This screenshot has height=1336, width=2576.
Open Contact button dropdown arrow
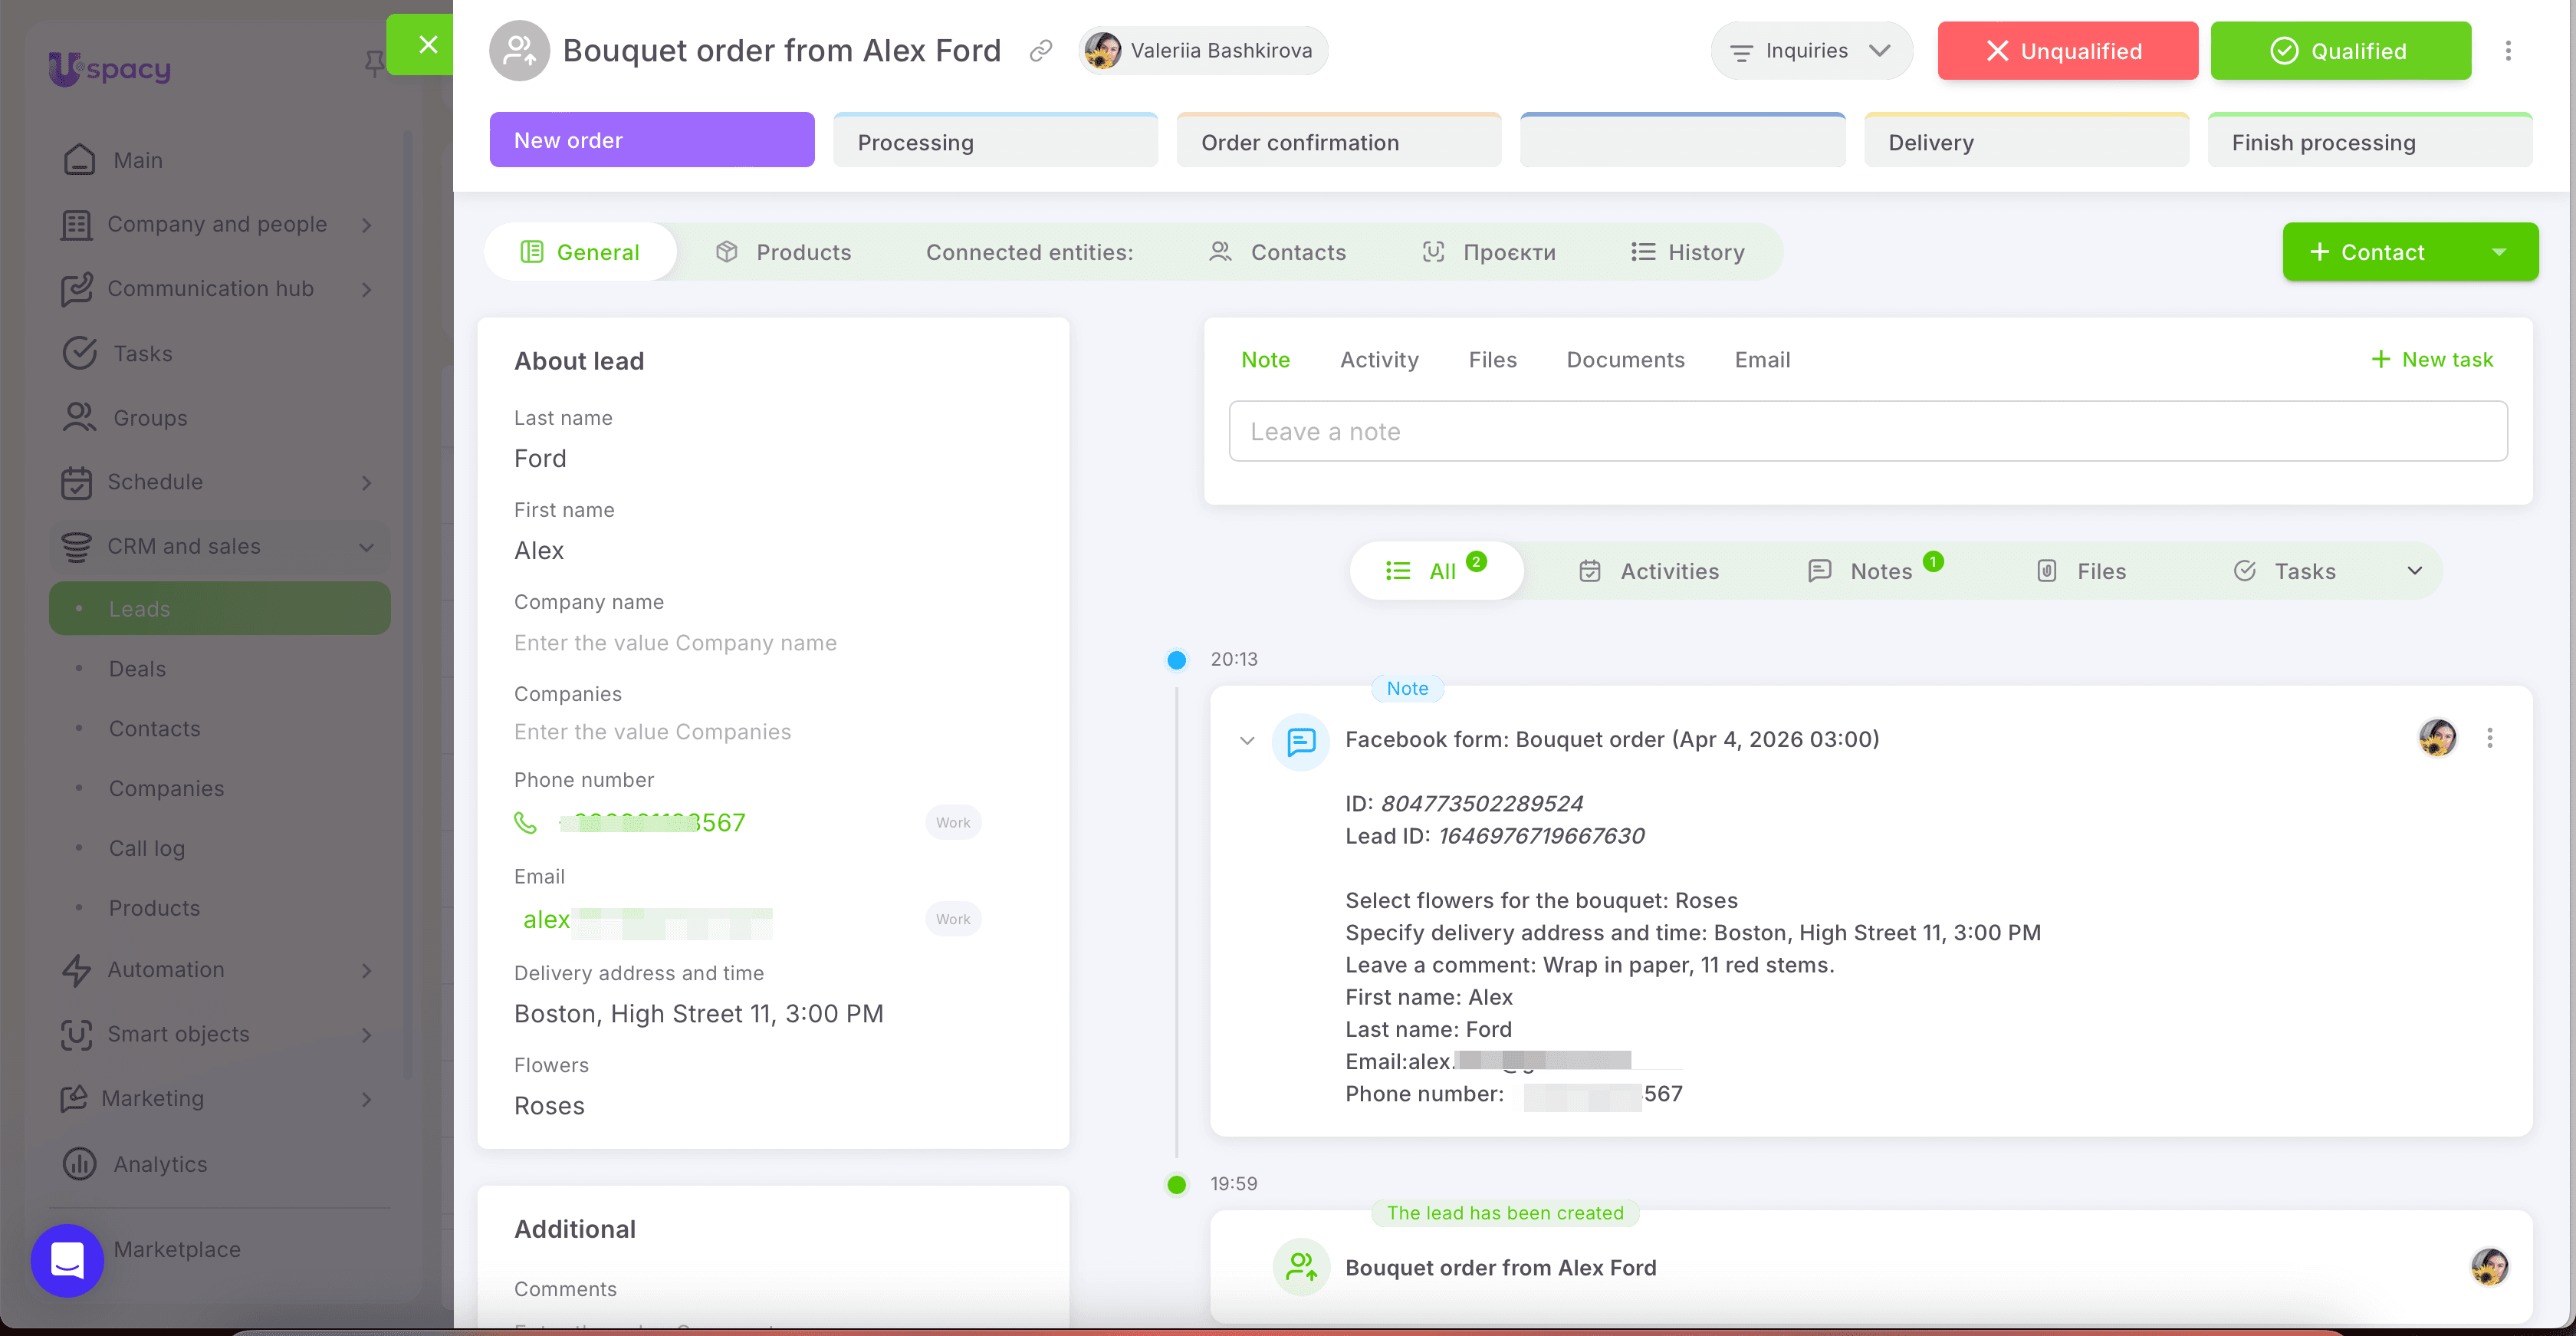click(2499, 252)
